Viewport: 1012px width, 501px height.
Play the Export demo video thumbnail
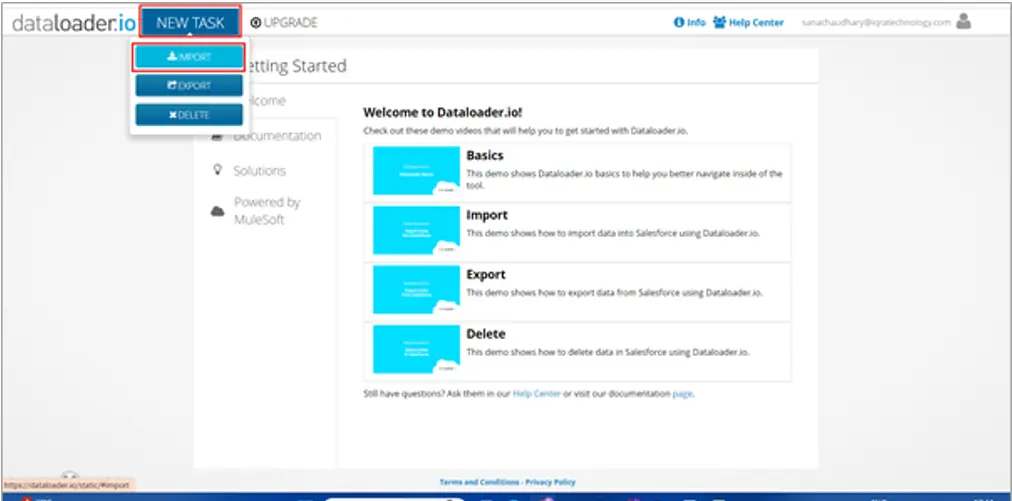[x=416, y=289]
